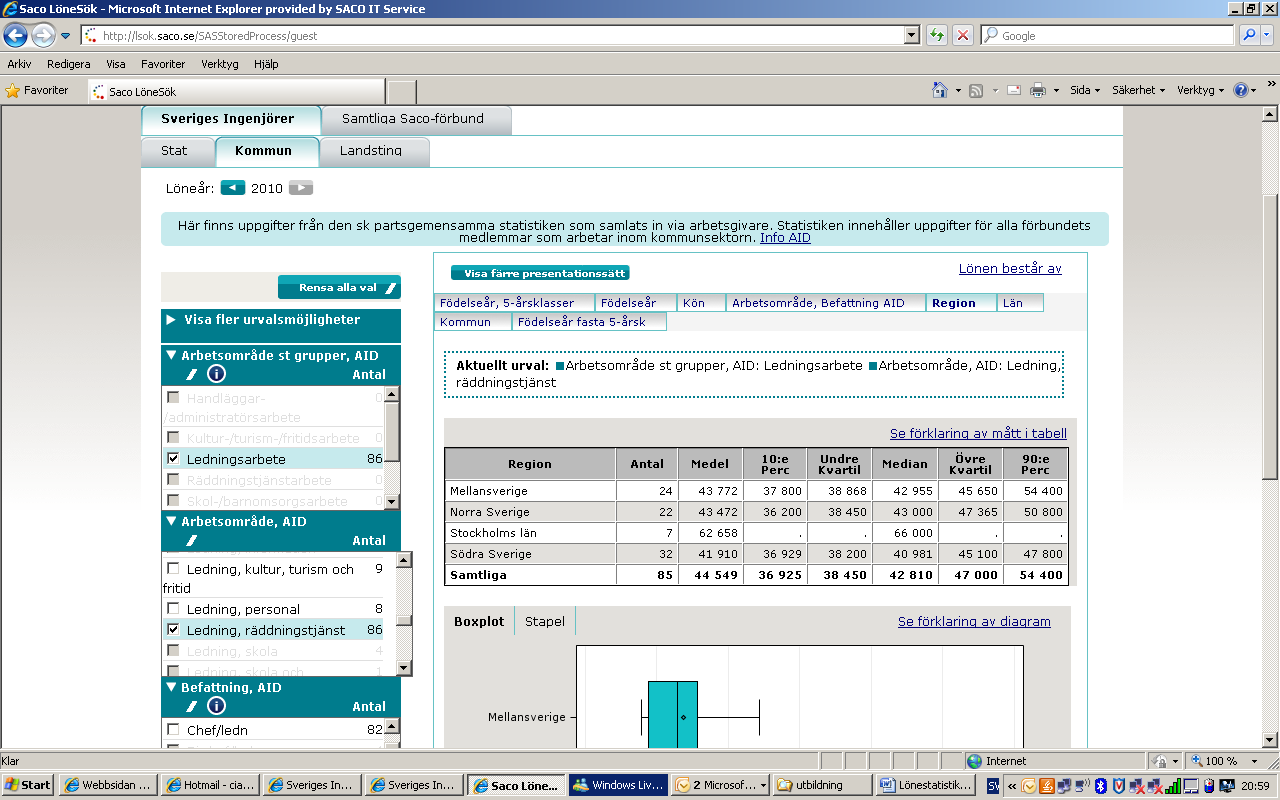Image resolution: width=1280 pixels, height=800 pixels.
Task: Collapse the Arbetsområde, AID section
Action: coord(172,521)
